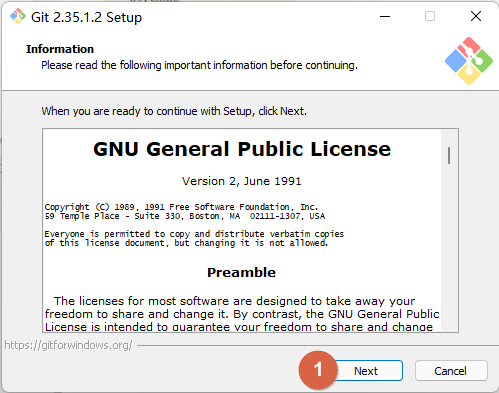Viewport: 499px width, 393px height.
Task: Minimize the Git Setup window
Action: tap(385, 16)
